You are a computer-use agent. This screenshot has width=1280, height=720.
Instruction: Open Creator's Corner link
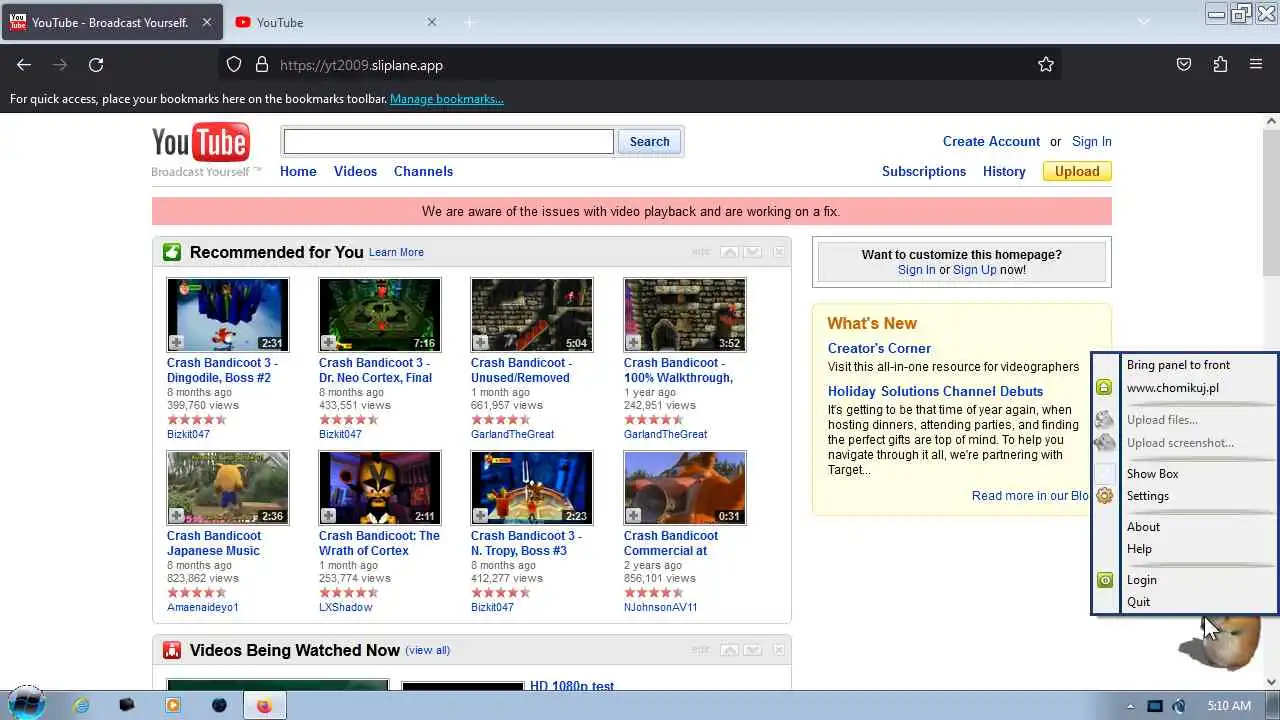(x=879, y=348)
